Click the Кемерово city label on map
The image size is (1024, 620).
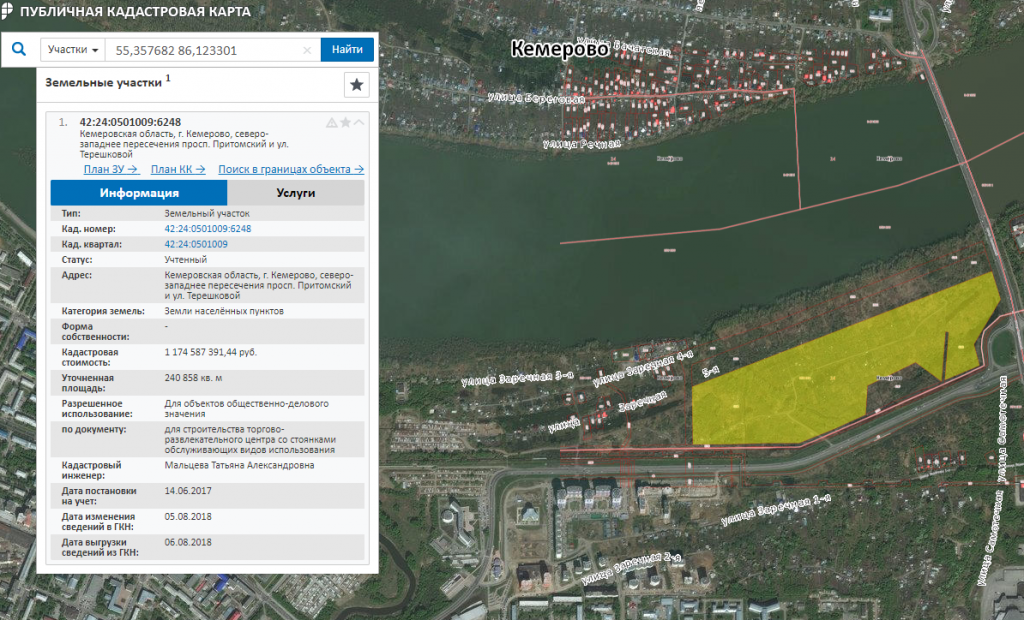click(558, 48)
